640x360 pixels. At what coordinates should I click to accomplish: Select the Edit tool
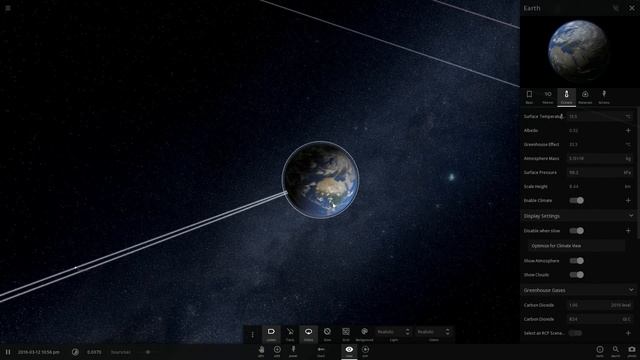(x=365, y=351)
